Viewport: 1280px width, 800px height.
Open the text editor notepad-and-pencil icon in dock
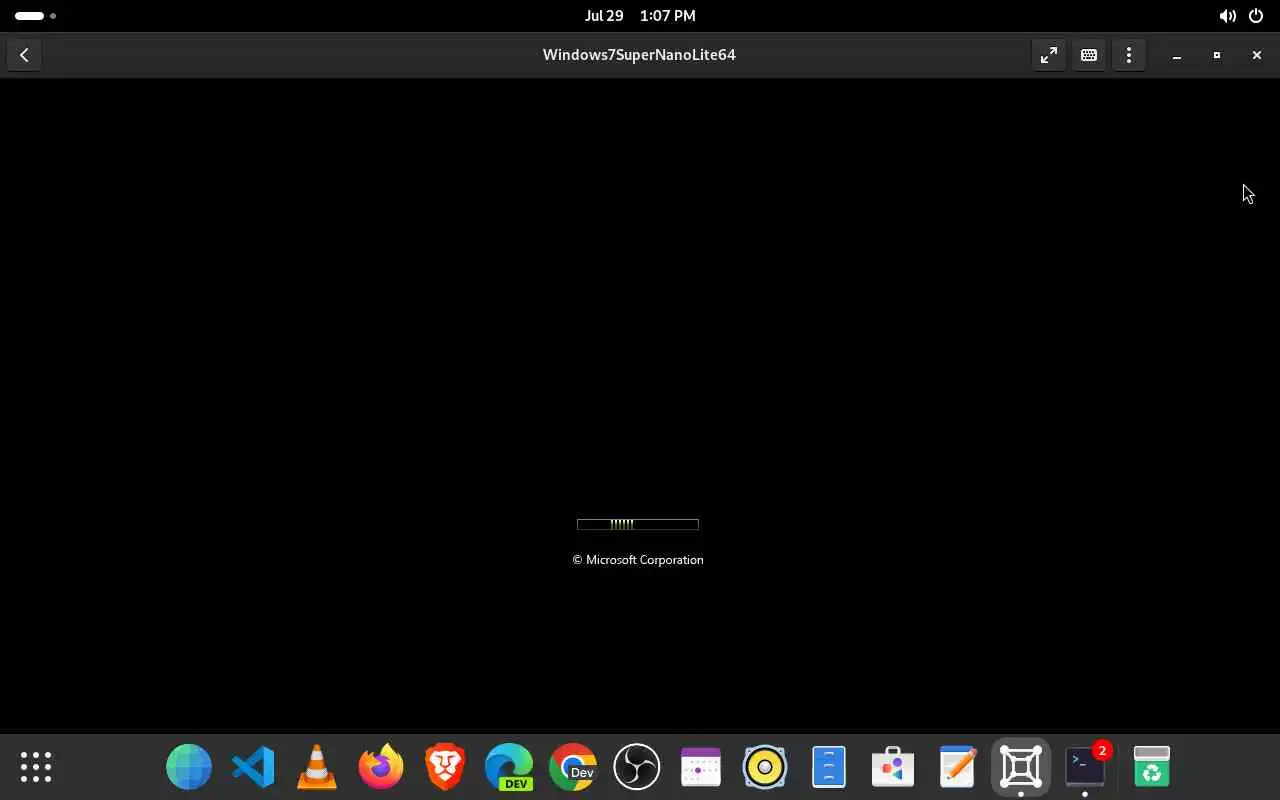click(x=957, y=767)
